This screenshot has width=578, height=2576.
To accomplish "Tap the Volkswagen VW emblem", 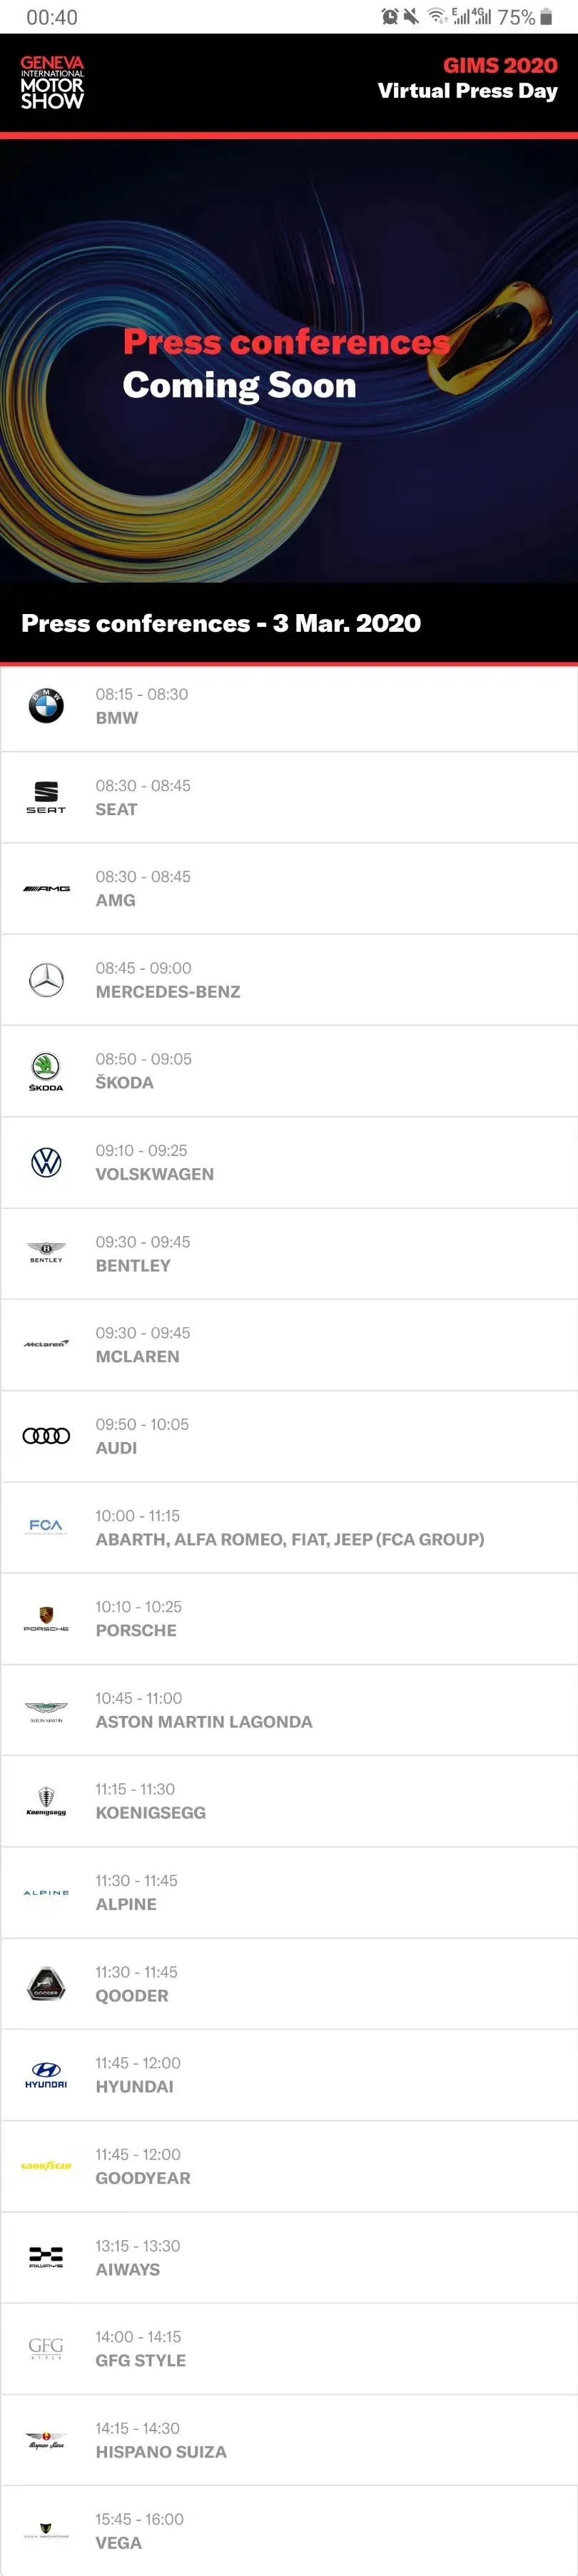I will pos(46,1162).
